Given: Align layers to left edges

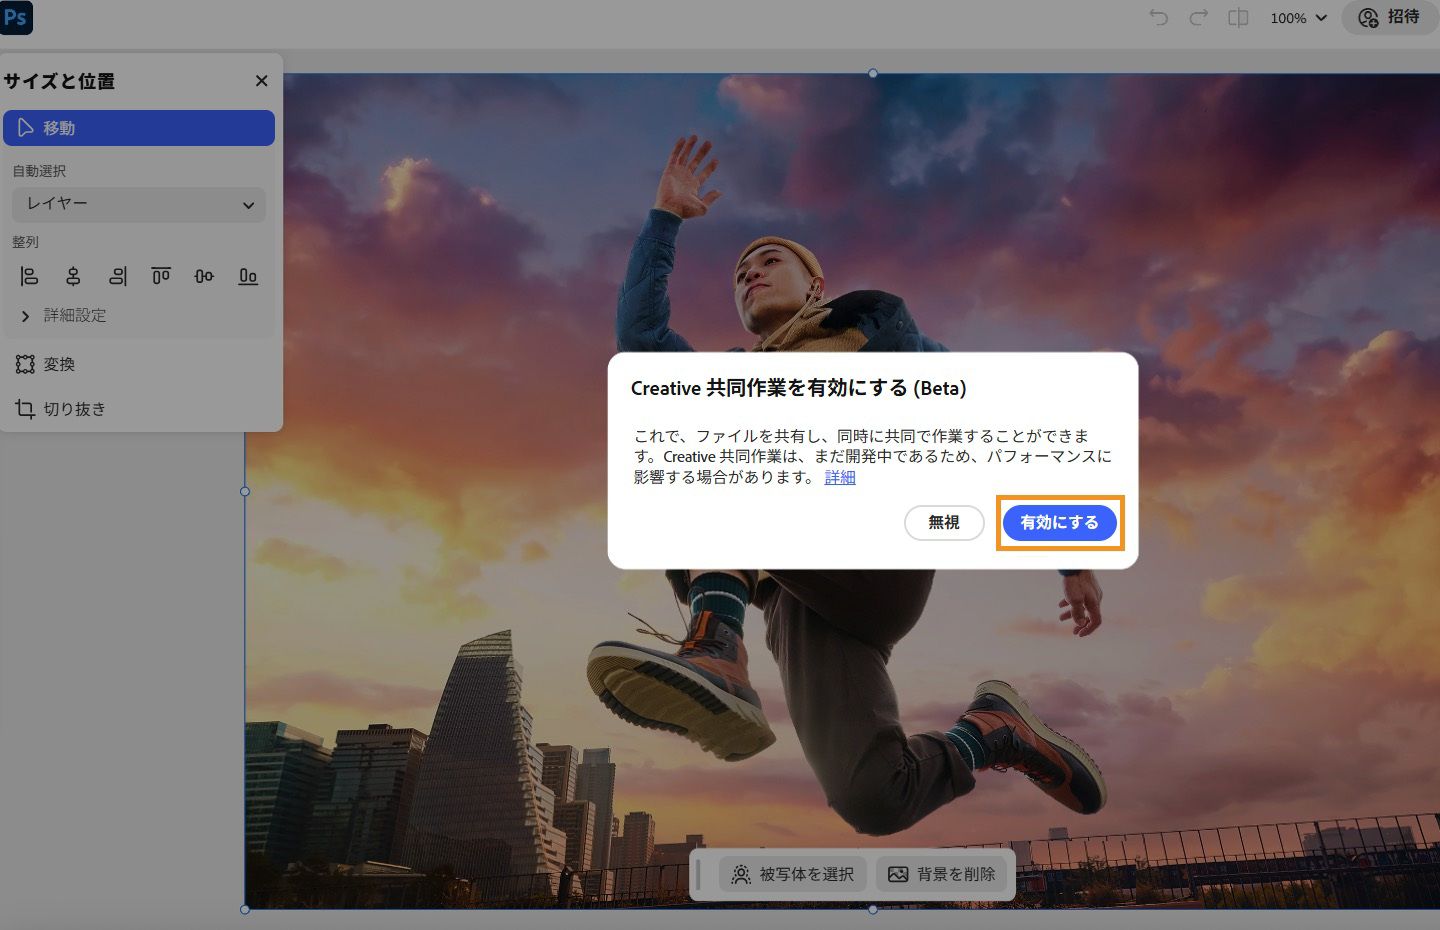Looking at the screenshot, I should tap(29, 276).
